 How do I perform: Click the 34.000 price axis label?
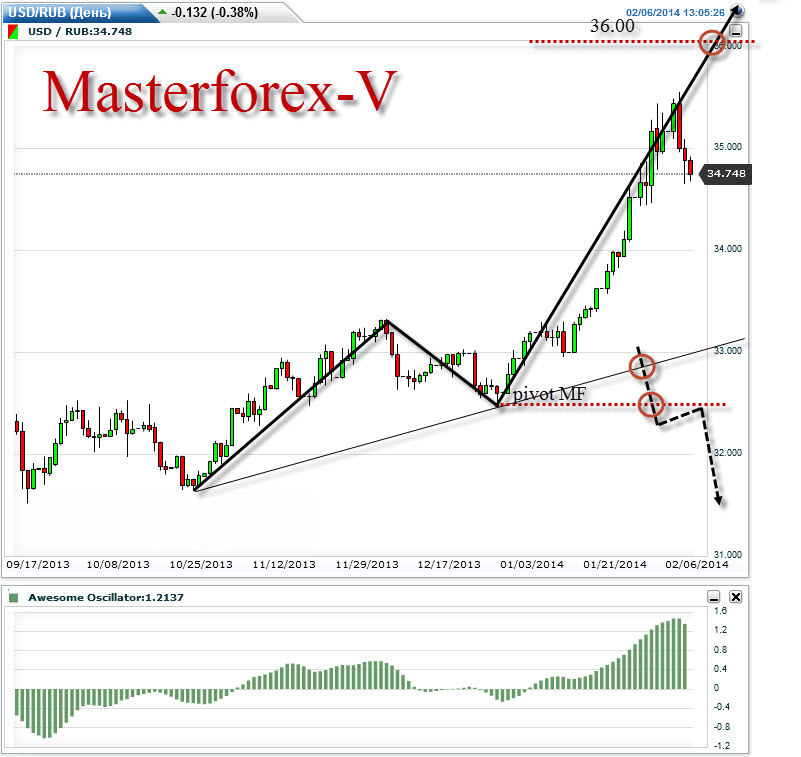(727, 249)
